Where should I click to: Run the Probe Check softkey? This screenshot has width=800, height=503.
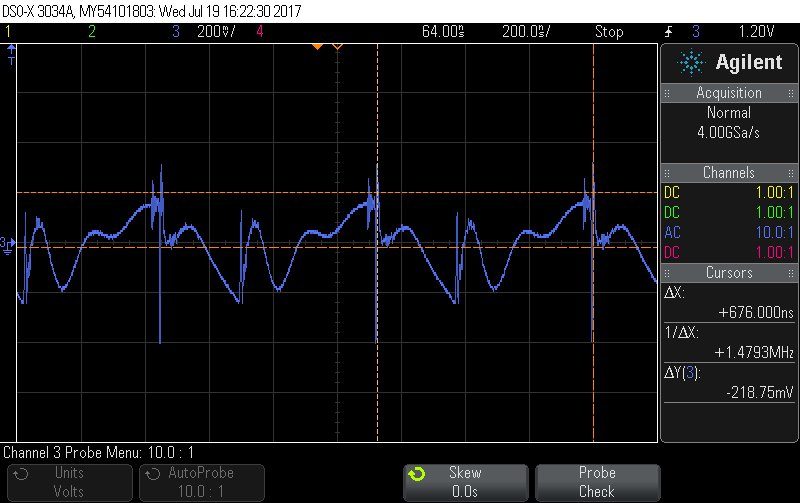click(x=597, y=483)
